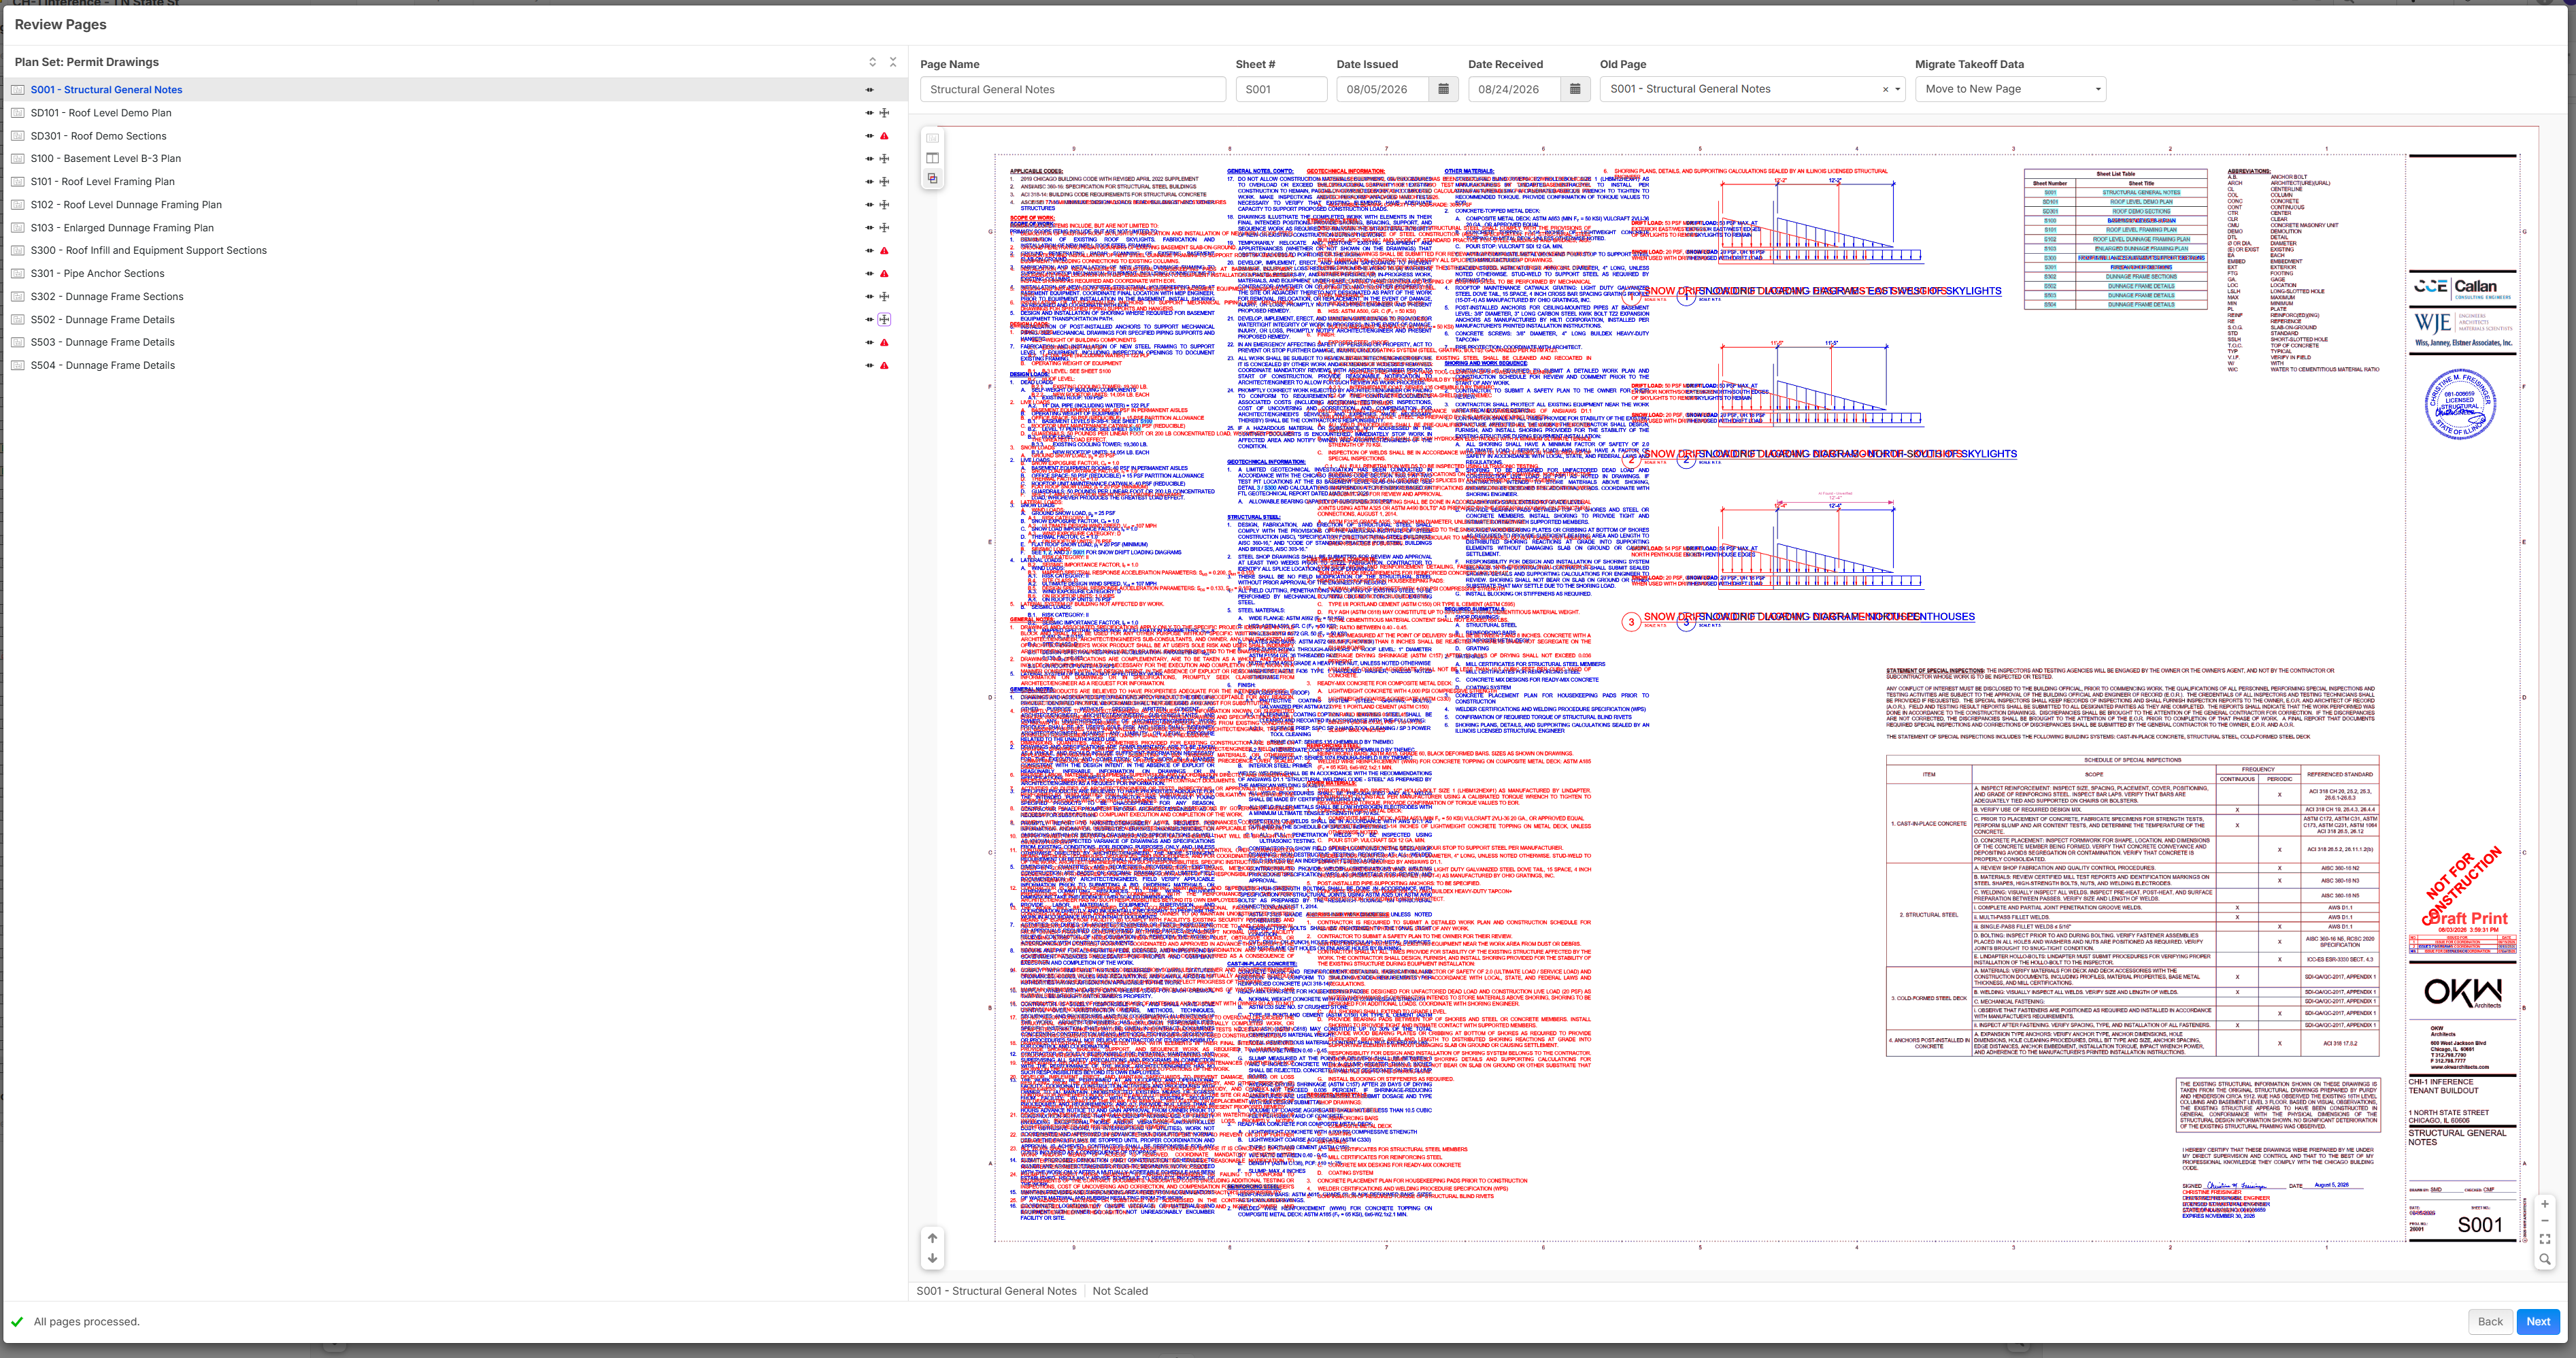Screen dimensions: 2576x1358
Task: Expand all items in the Plan Set
Action: point(872,62)
